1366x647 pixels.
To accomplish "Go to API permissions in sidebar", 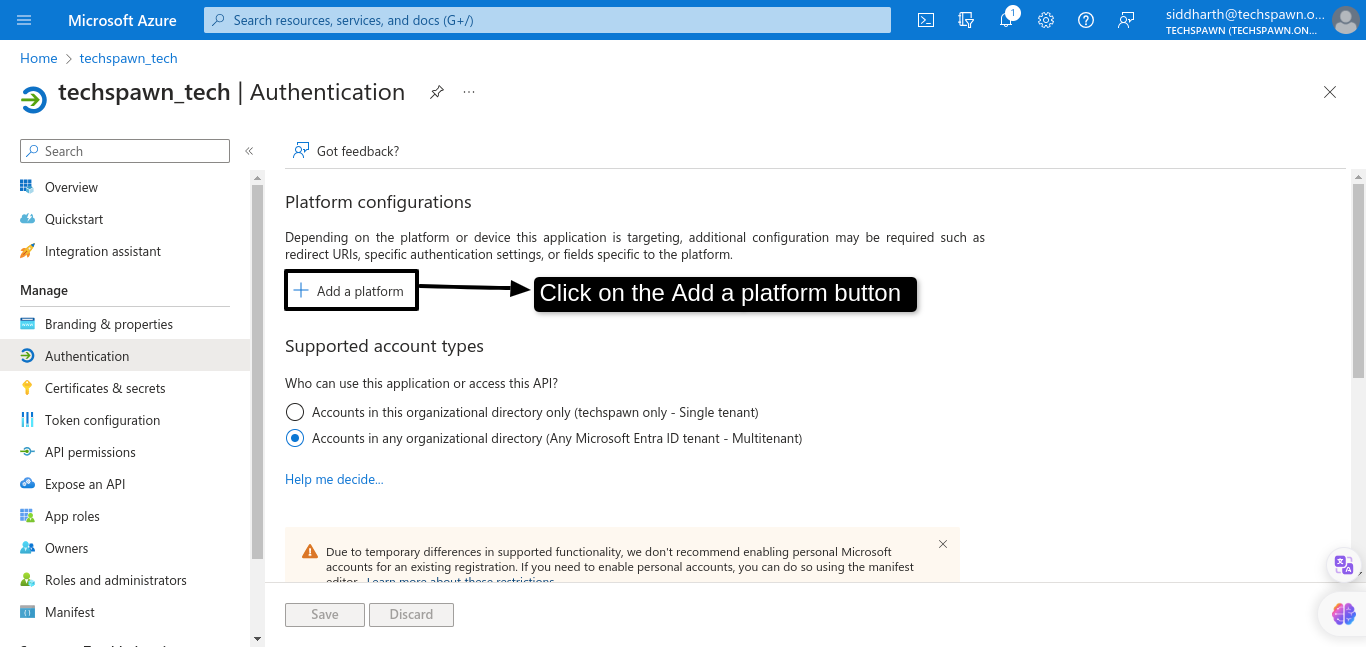I will click(x=90, y=452).
